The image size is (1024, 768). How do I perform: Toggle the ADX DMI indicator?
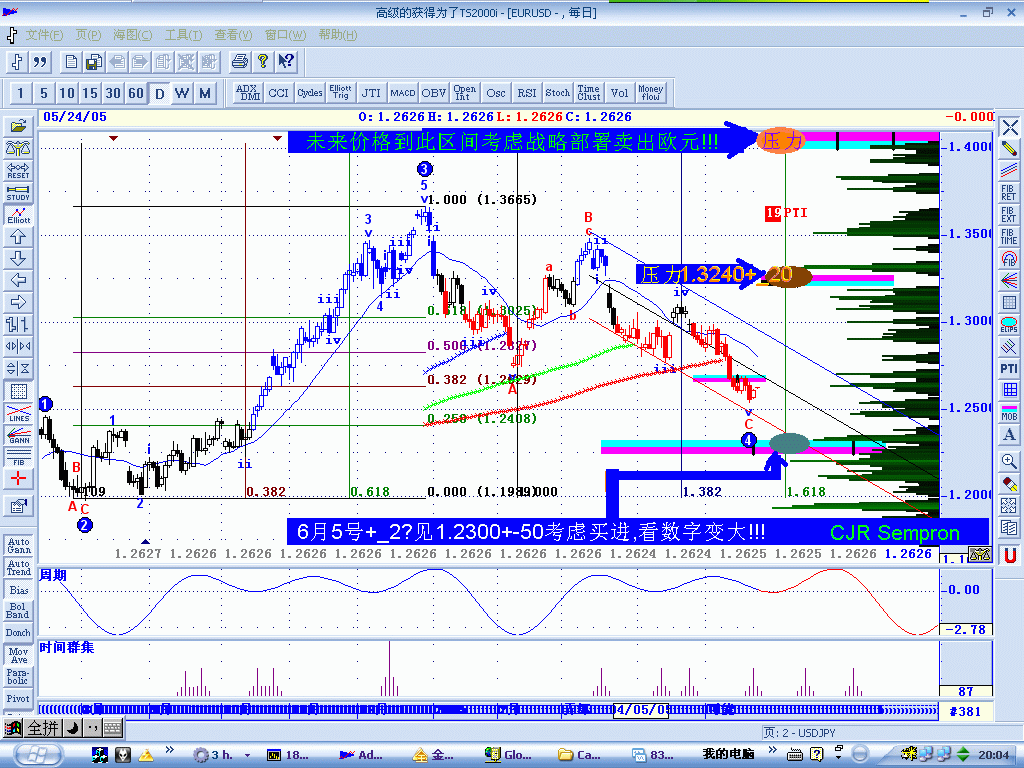tap(248, 93)
